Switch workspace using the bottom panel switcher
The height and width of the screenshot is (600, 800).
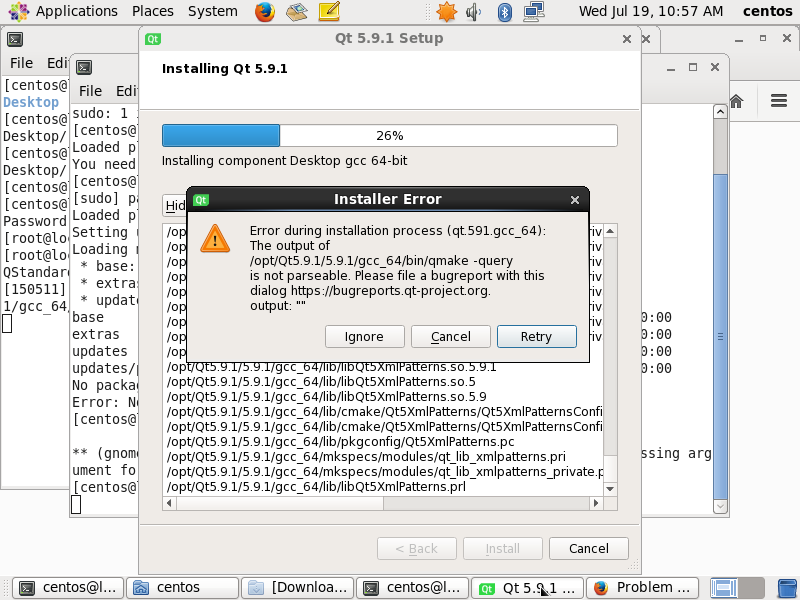coord(737,588)
